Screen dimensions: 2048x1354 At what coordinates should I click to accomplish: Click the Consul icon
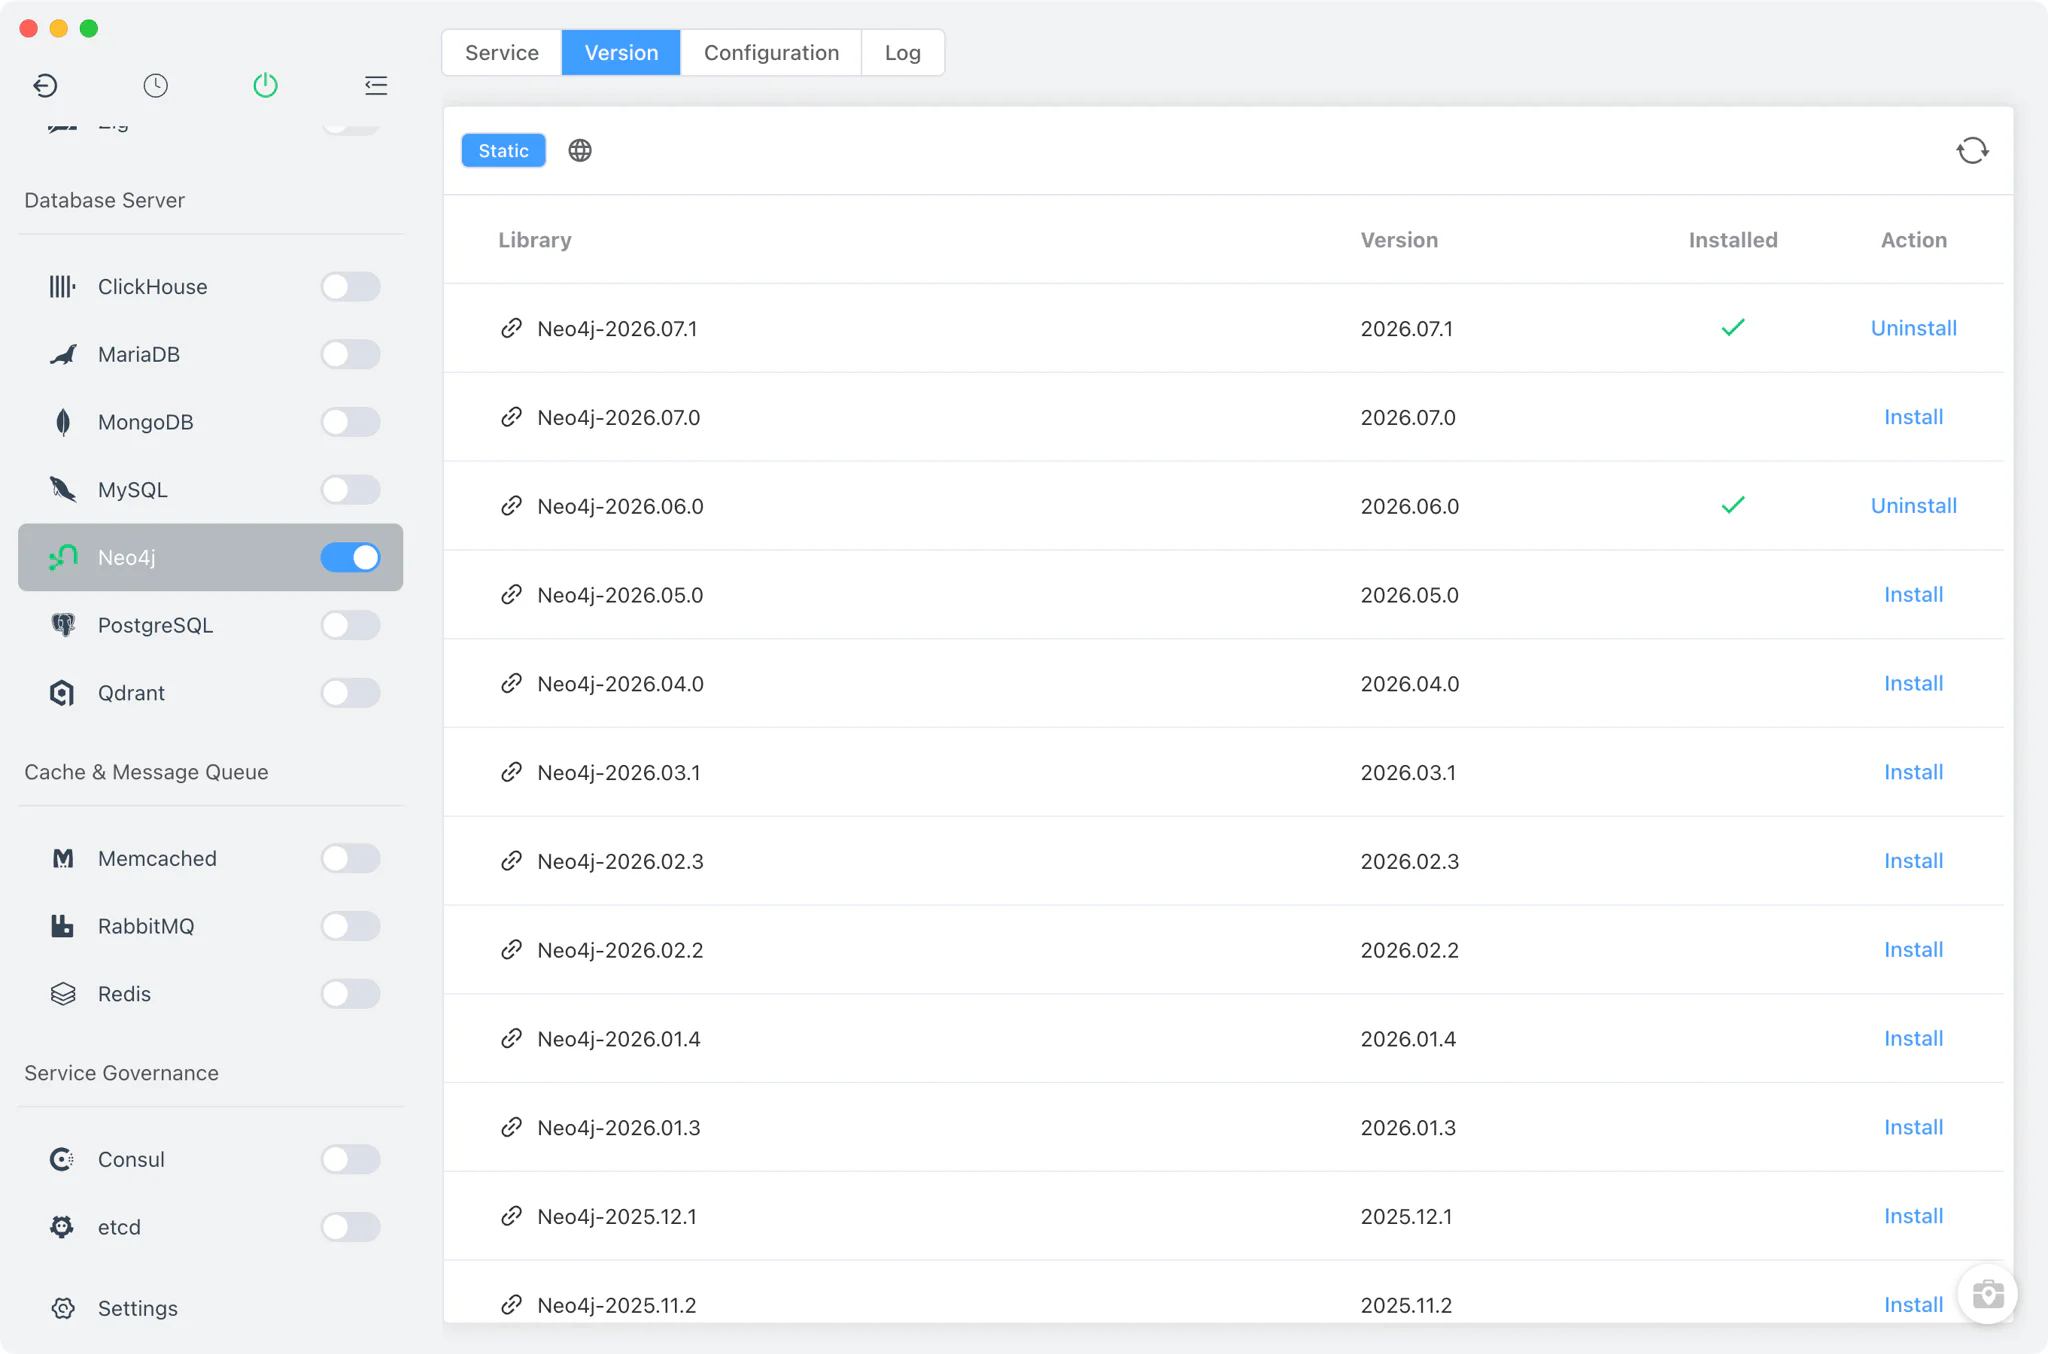click(x=63, y=1160)
